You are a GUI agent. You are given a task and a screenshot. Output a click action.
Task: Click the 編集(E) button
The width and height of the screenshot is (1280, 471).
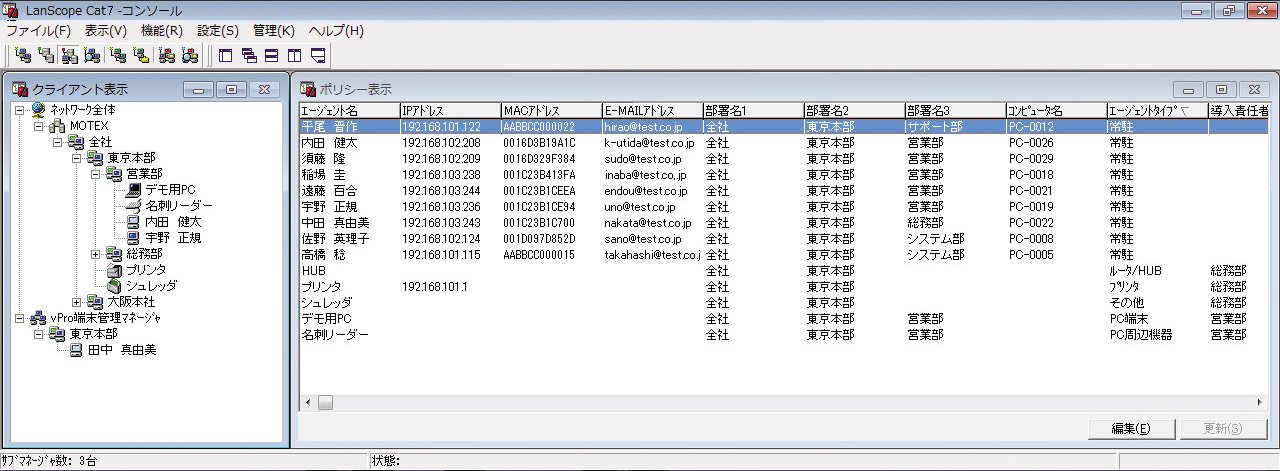pos(1130,429)
